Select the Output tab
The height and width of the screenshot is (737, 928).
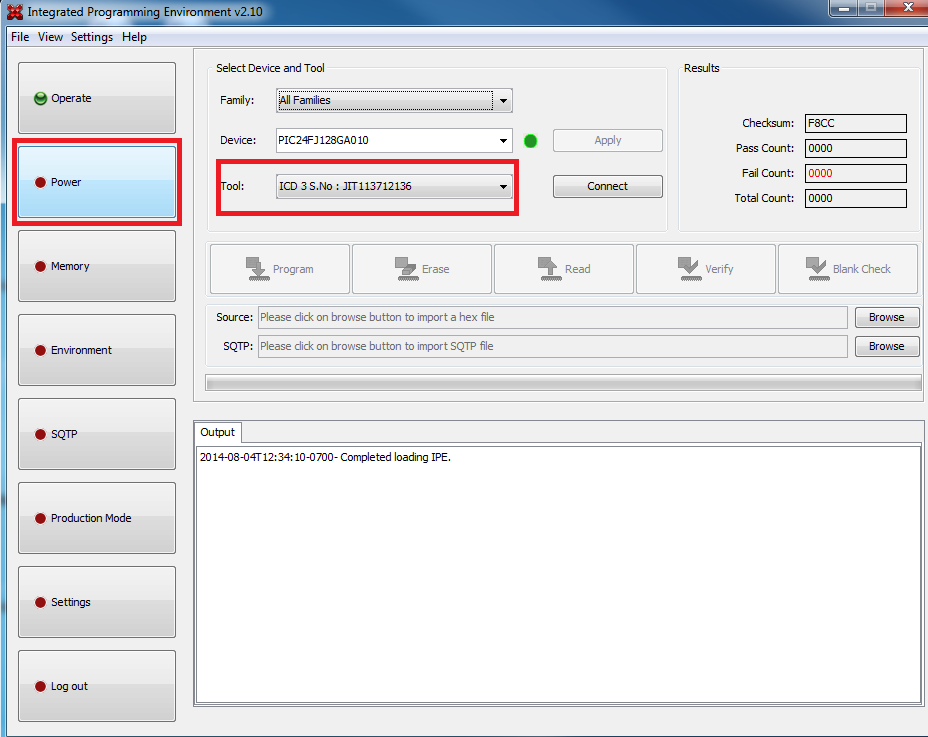(x=217, y=432)
